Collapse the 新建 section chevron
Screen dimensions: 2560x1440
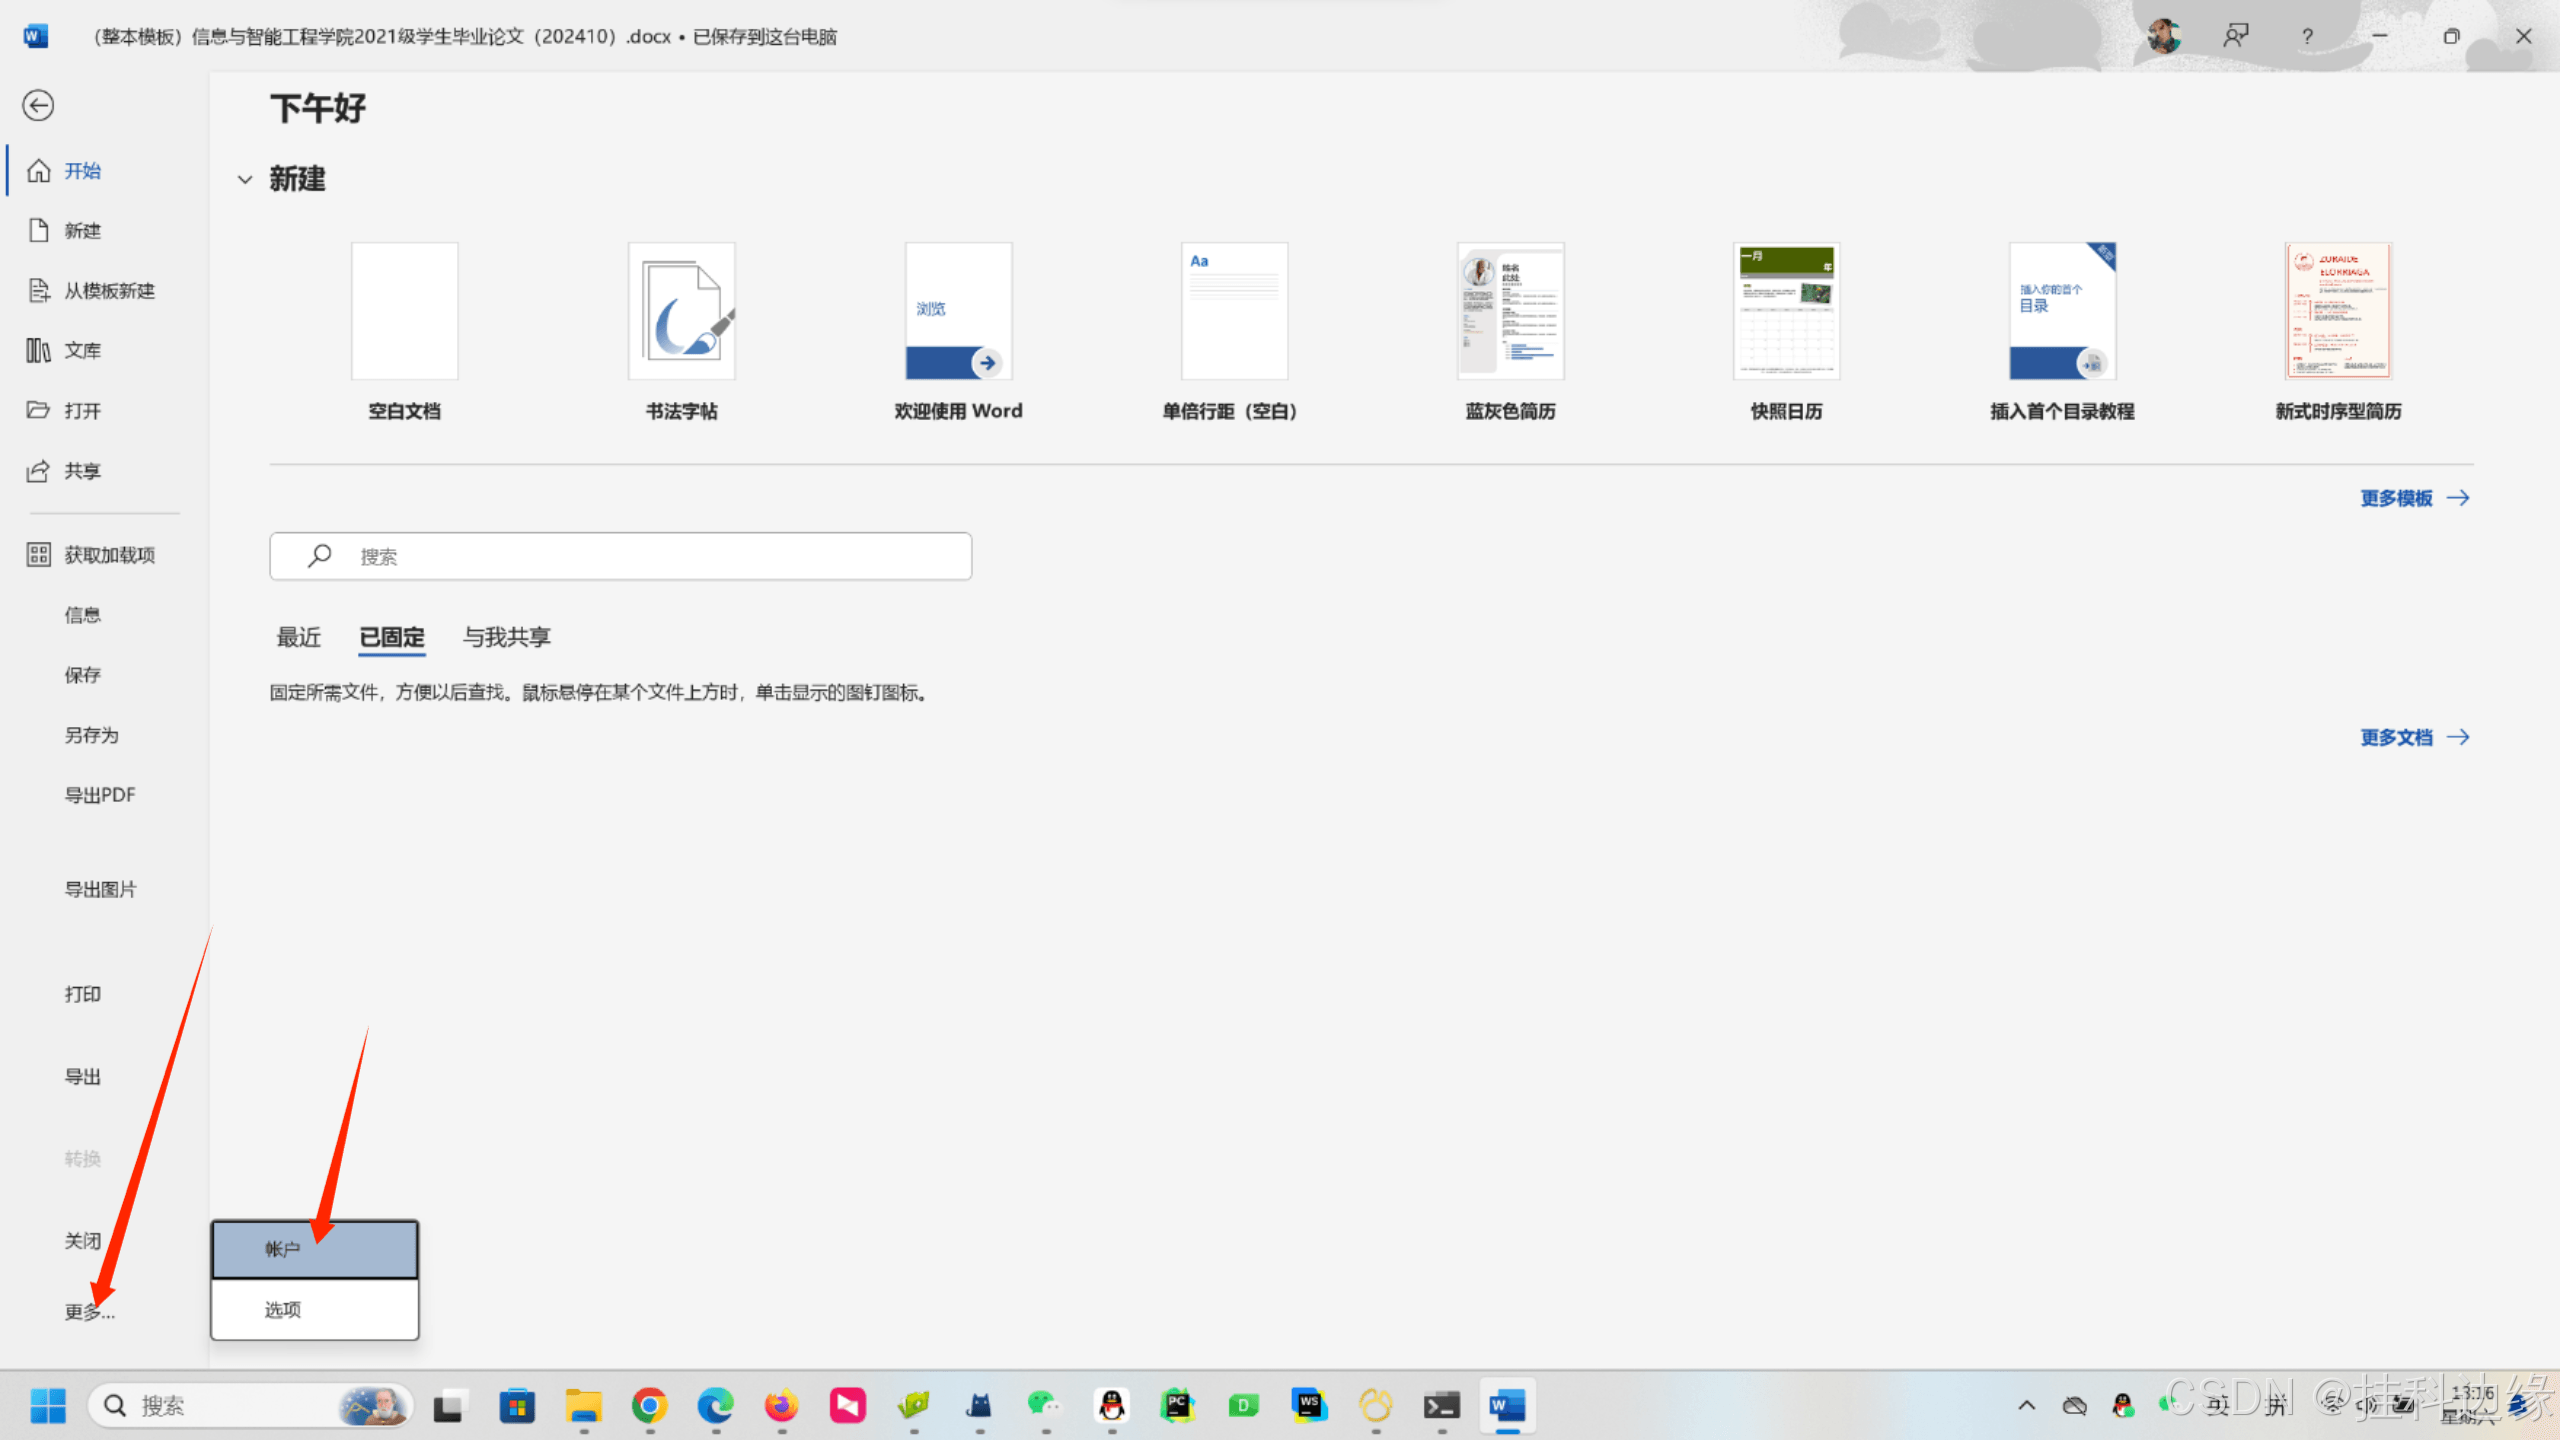coord(245,180)
